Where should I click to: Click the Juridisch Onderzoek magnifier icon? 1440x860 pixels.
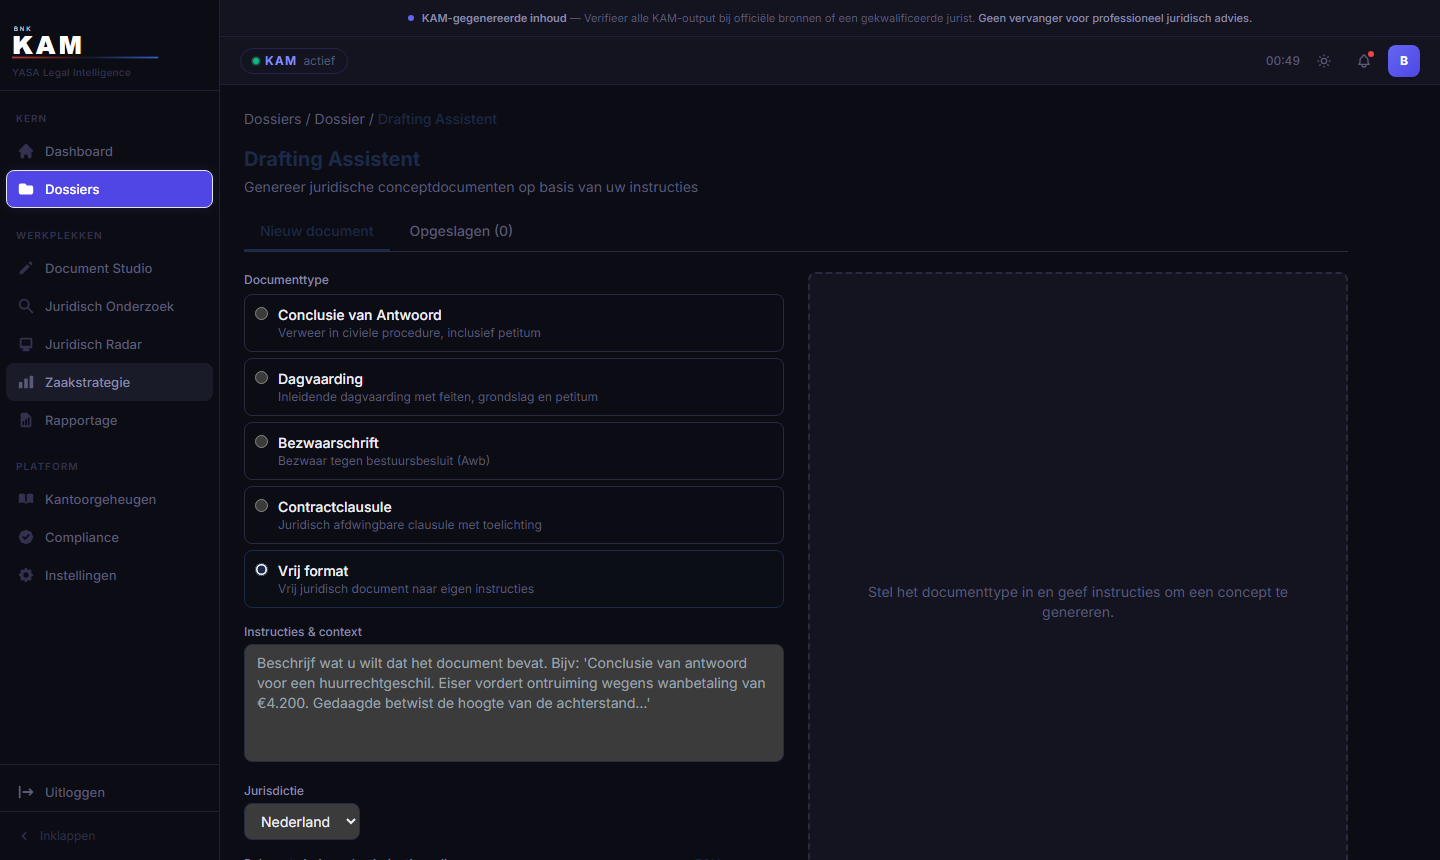(26, 306)
